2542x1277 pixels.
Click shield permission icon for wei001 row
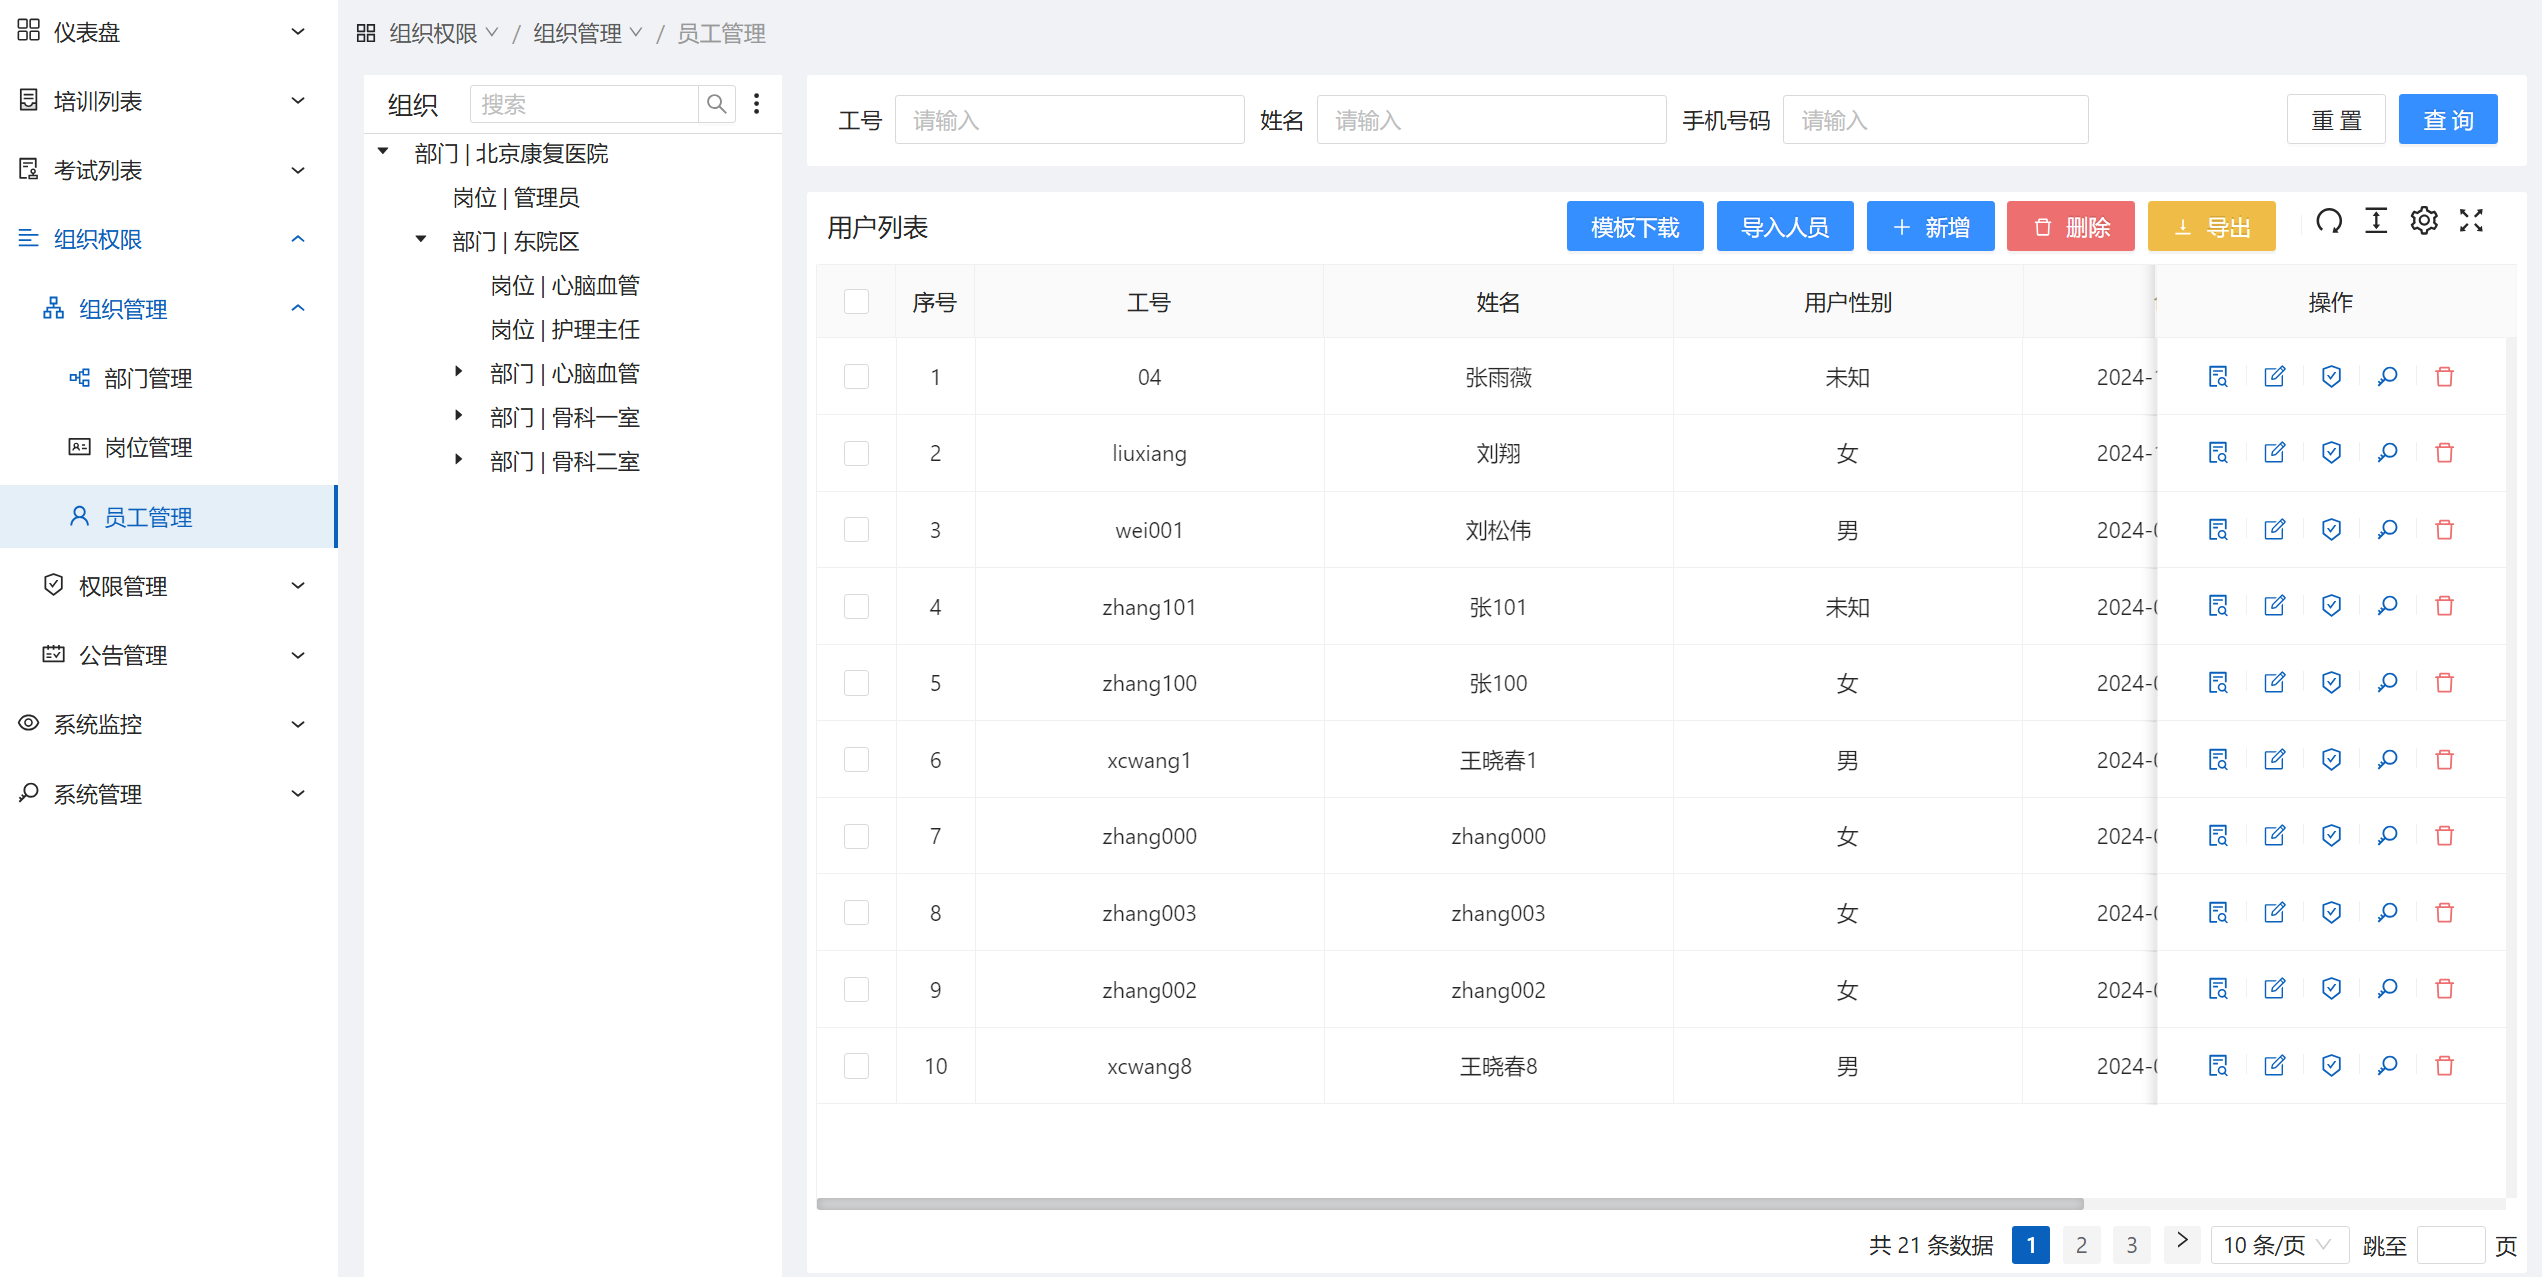pos(2331,530)
